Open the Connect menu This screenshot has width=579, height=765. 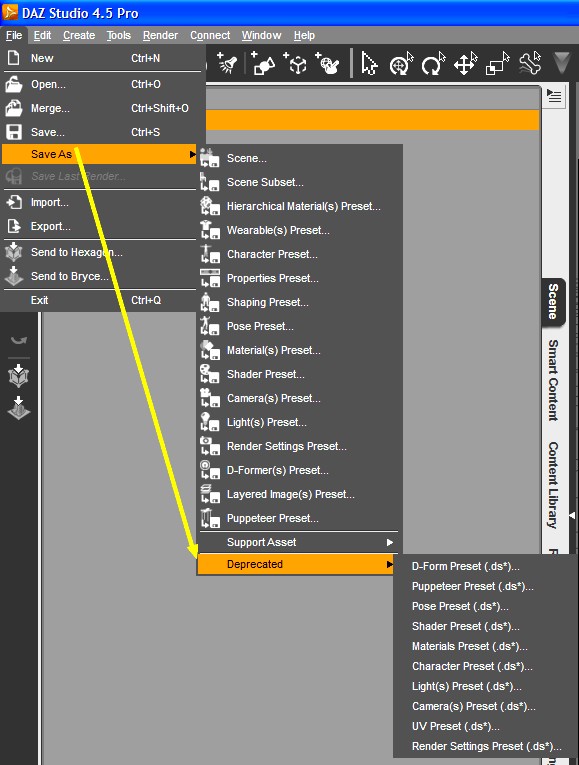(210, 36)
